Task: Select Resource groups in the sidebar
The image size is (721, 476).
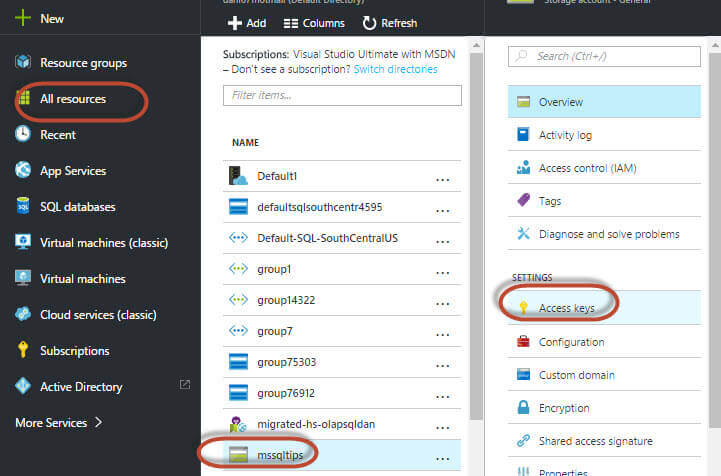Action: click(x=83, y=63)
